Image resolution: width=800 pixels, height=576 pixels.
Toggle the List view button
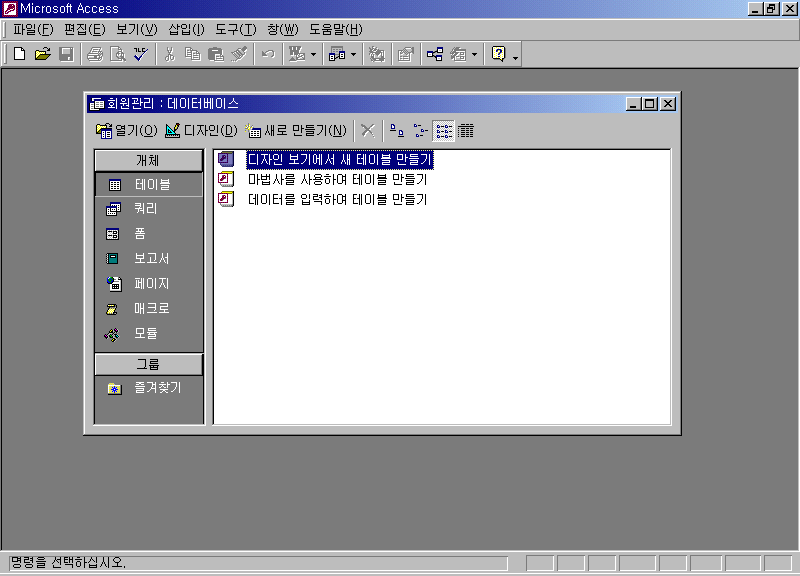(x=443, y=131)
